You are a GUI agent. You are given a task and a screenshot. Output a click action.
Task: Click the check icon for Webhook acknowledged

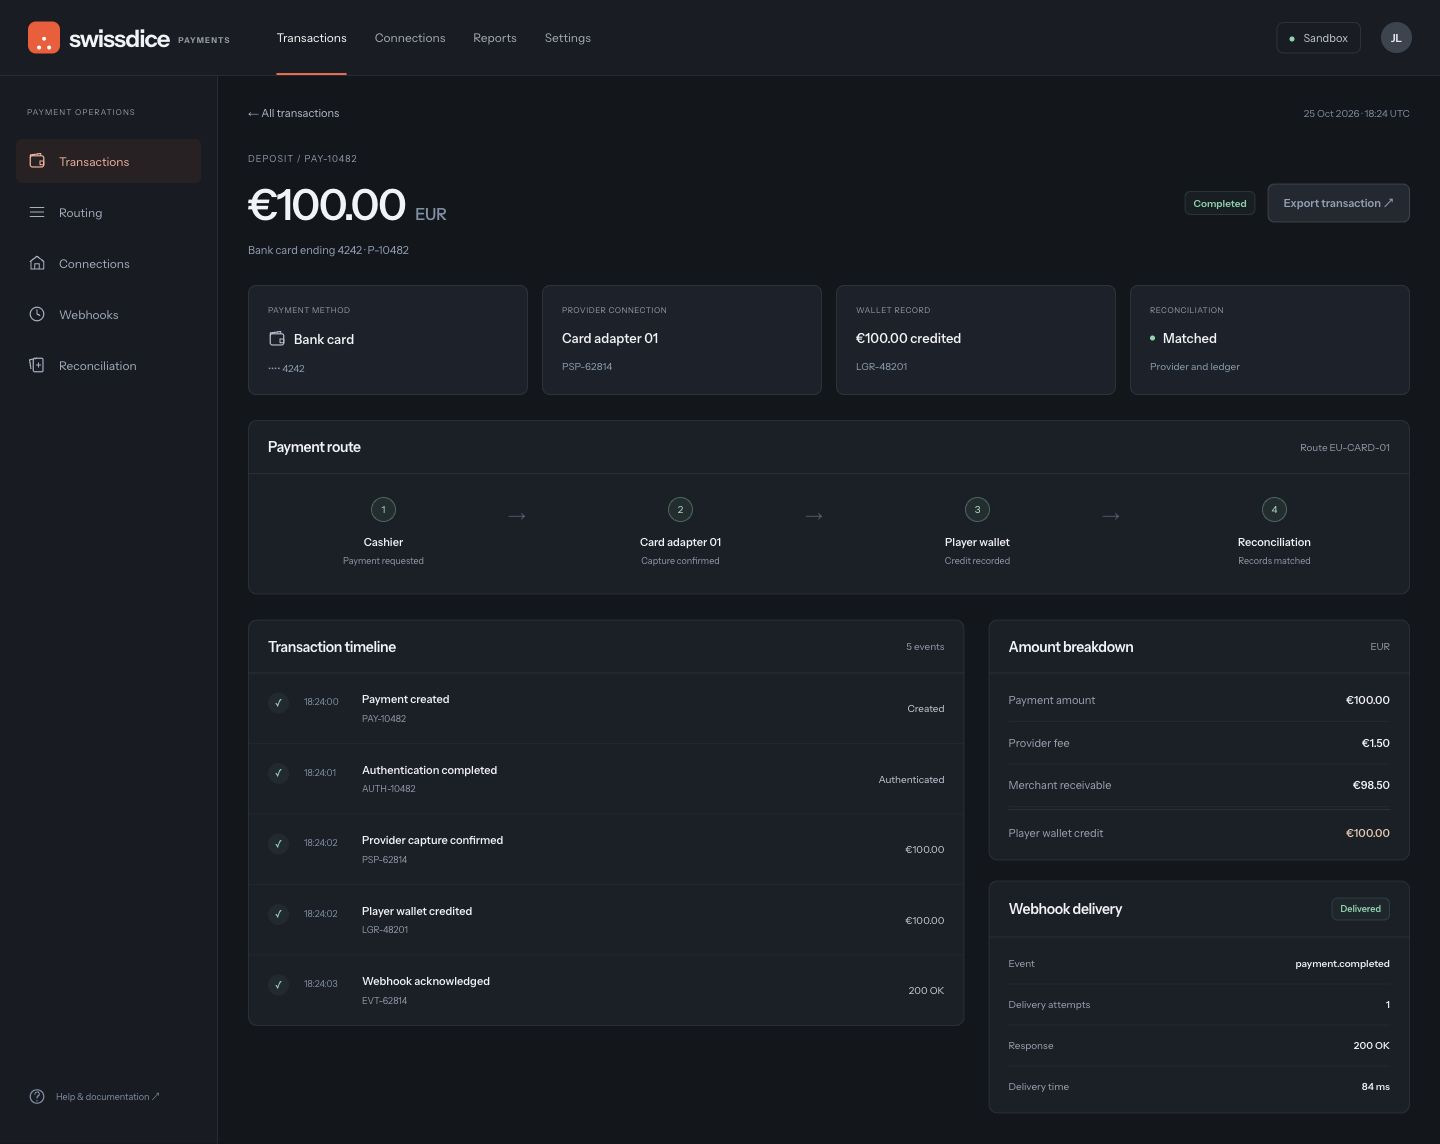tap(278, 984)
